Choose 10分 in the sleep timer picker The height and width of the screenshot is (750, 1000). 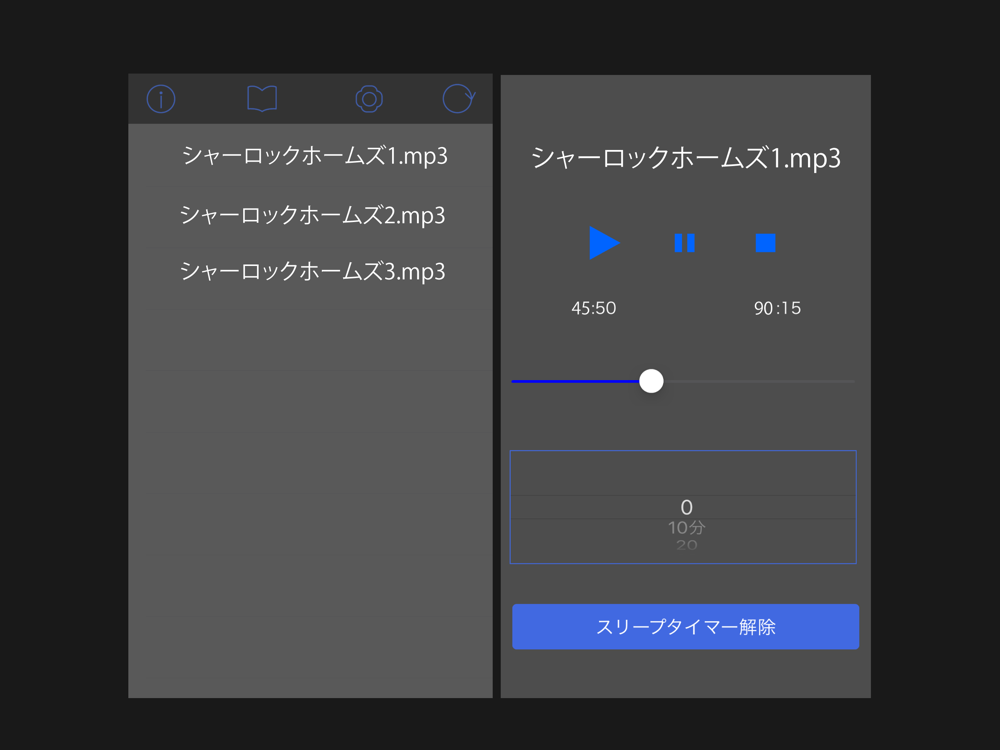pos(686,528)
